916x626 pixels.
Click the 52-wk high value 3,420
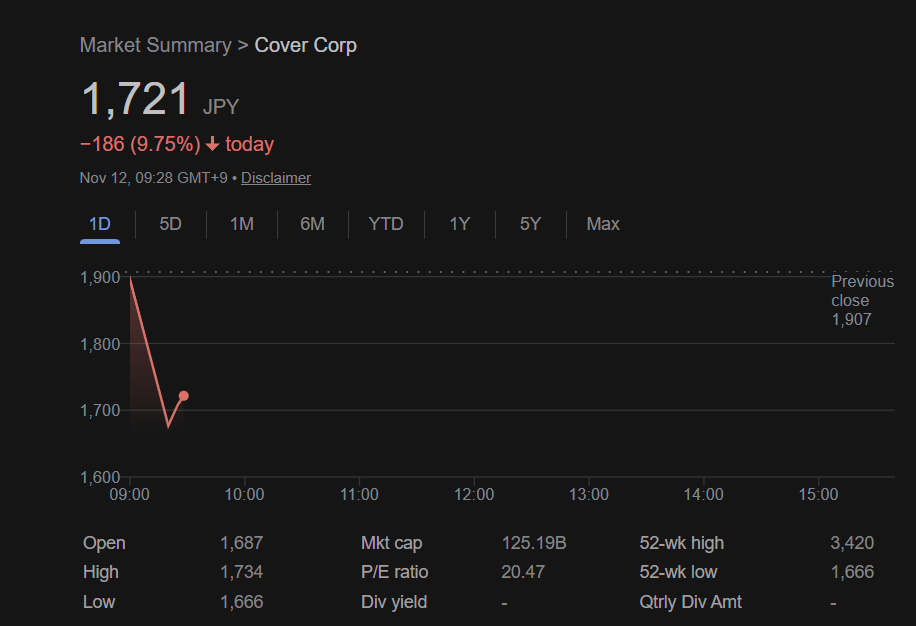click(852, 543)
